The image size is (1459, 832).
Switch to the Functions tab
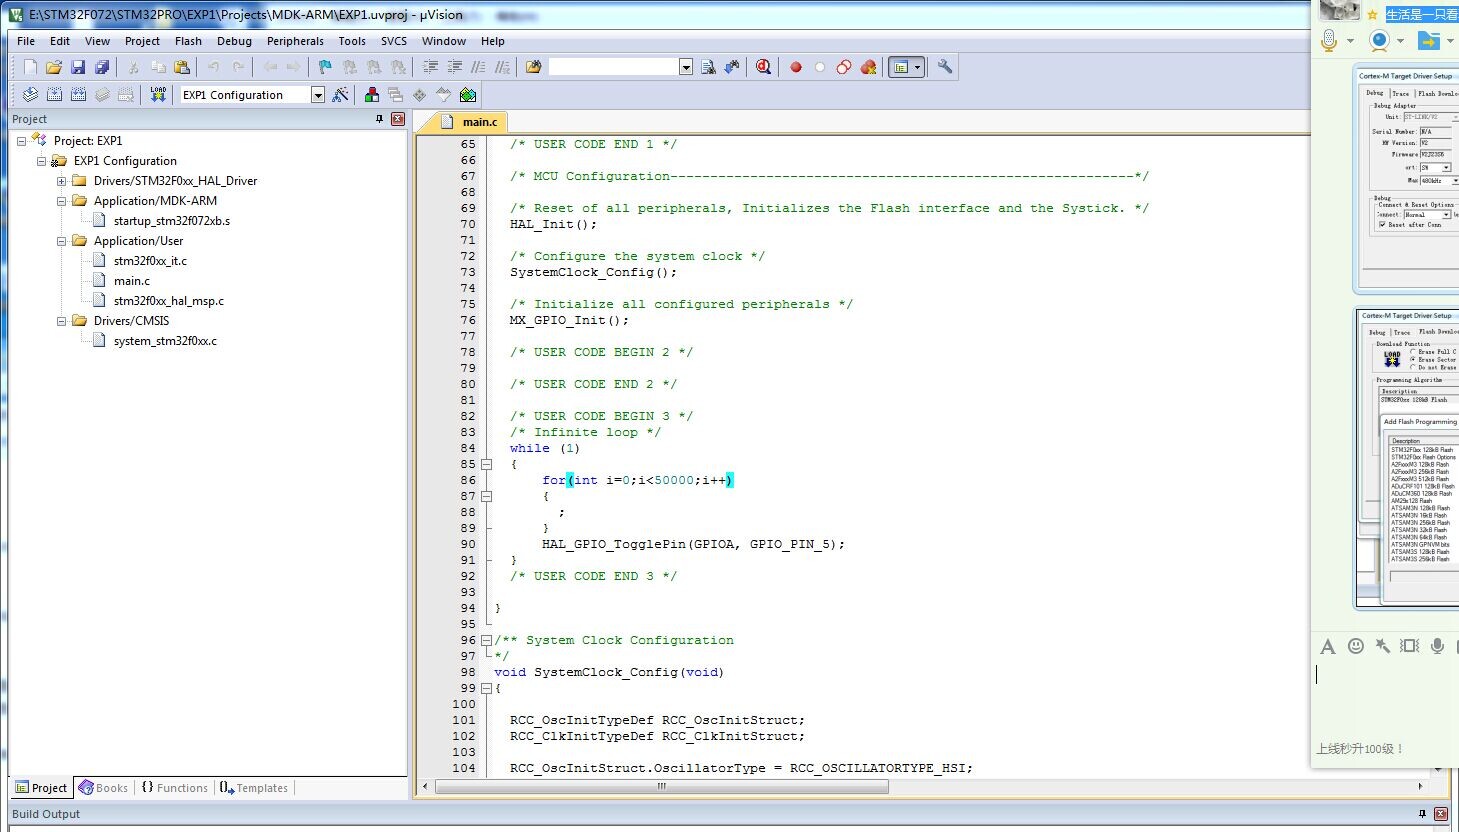pos(174,788)
